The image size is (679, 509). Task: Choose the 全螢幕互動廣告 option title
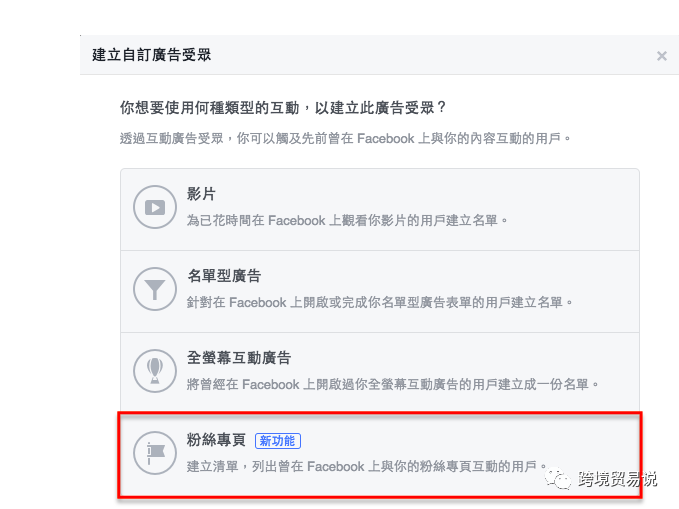point(239,357)
